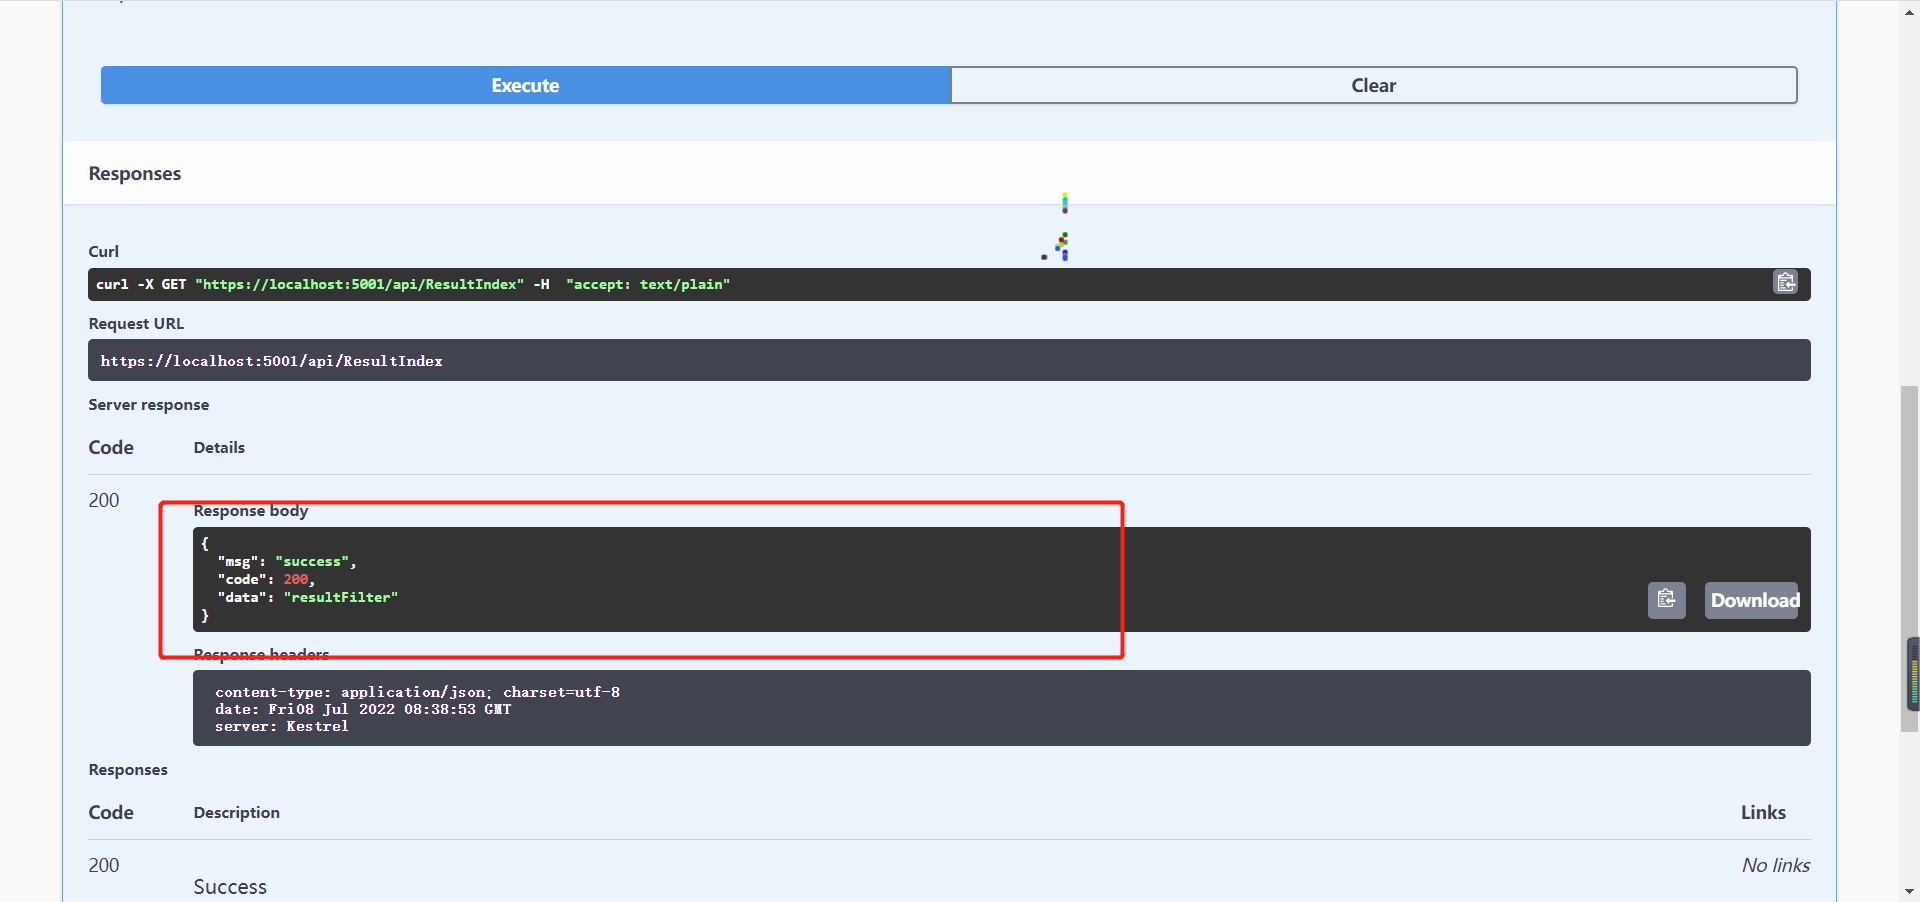
Task: Download the response body
Action: click(x=1752, y=600)
